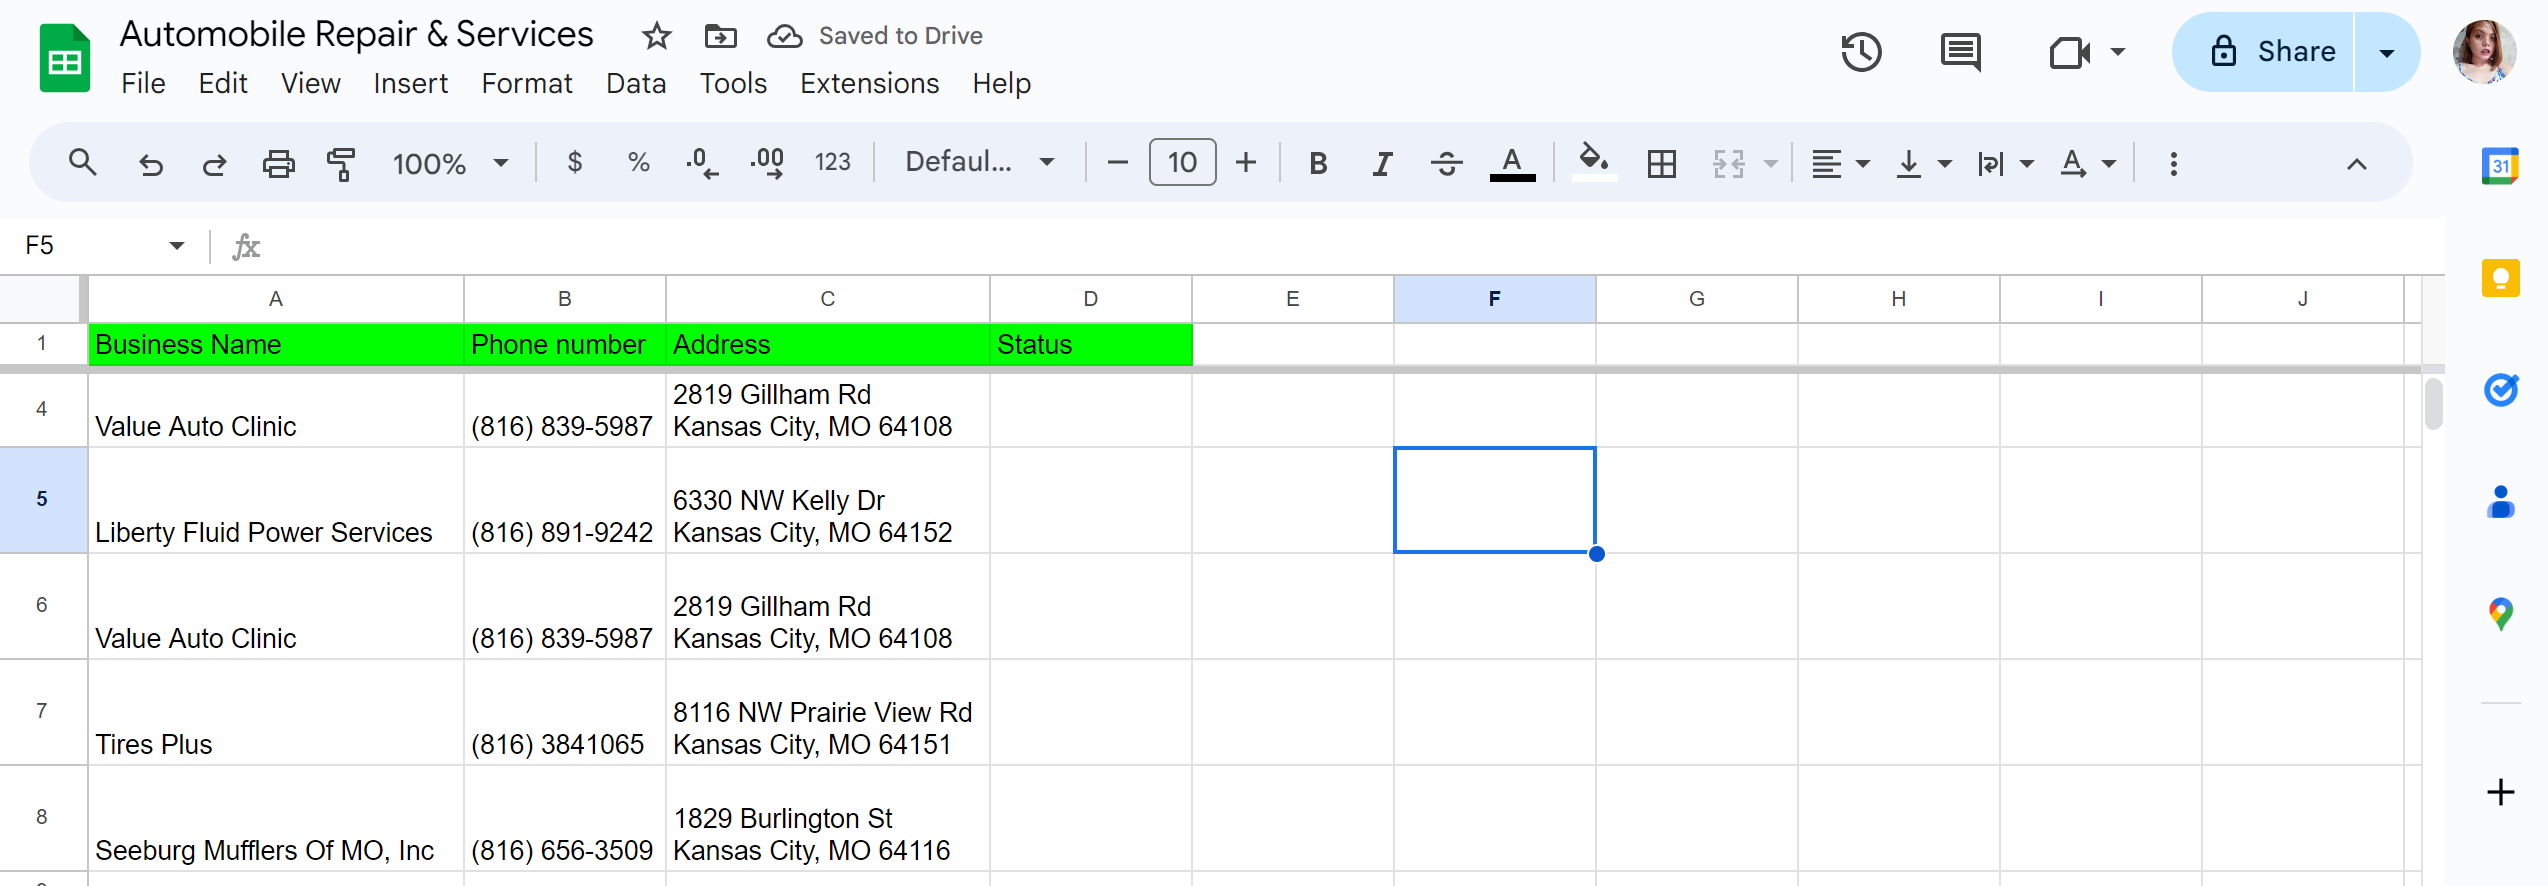Star the Automobile Repair & Services document
The height and width of the screenshot is (886, 2548).
[x=656, y=37]
